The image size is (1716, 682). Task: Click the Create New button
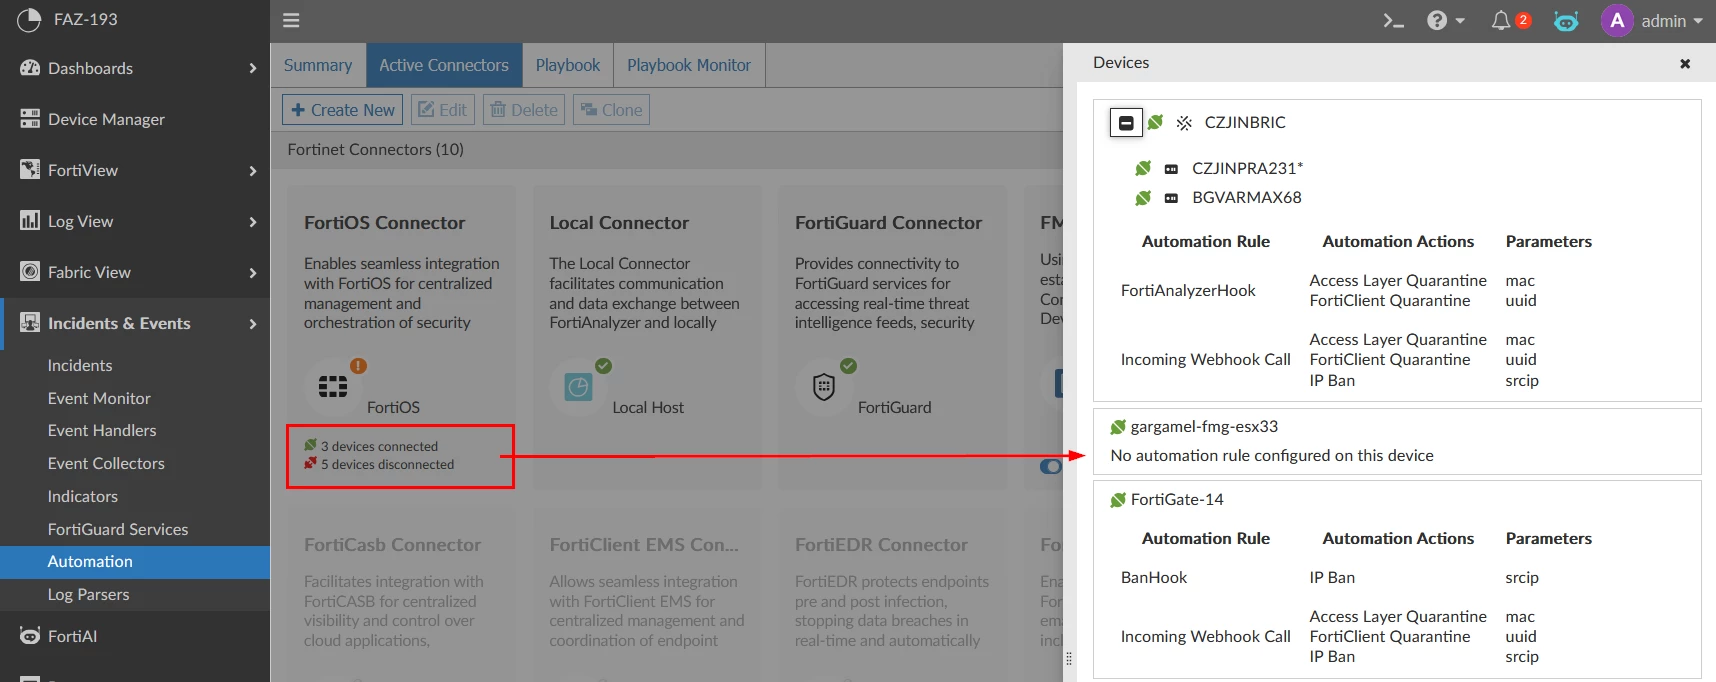(x=343, y=110)
